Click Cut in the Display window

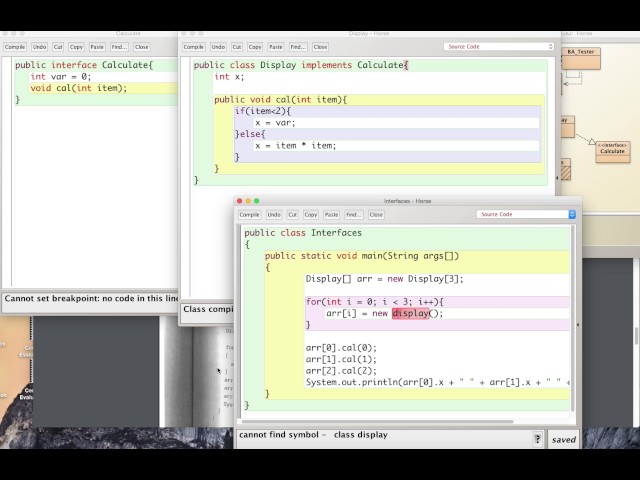(x=237, y=47)
